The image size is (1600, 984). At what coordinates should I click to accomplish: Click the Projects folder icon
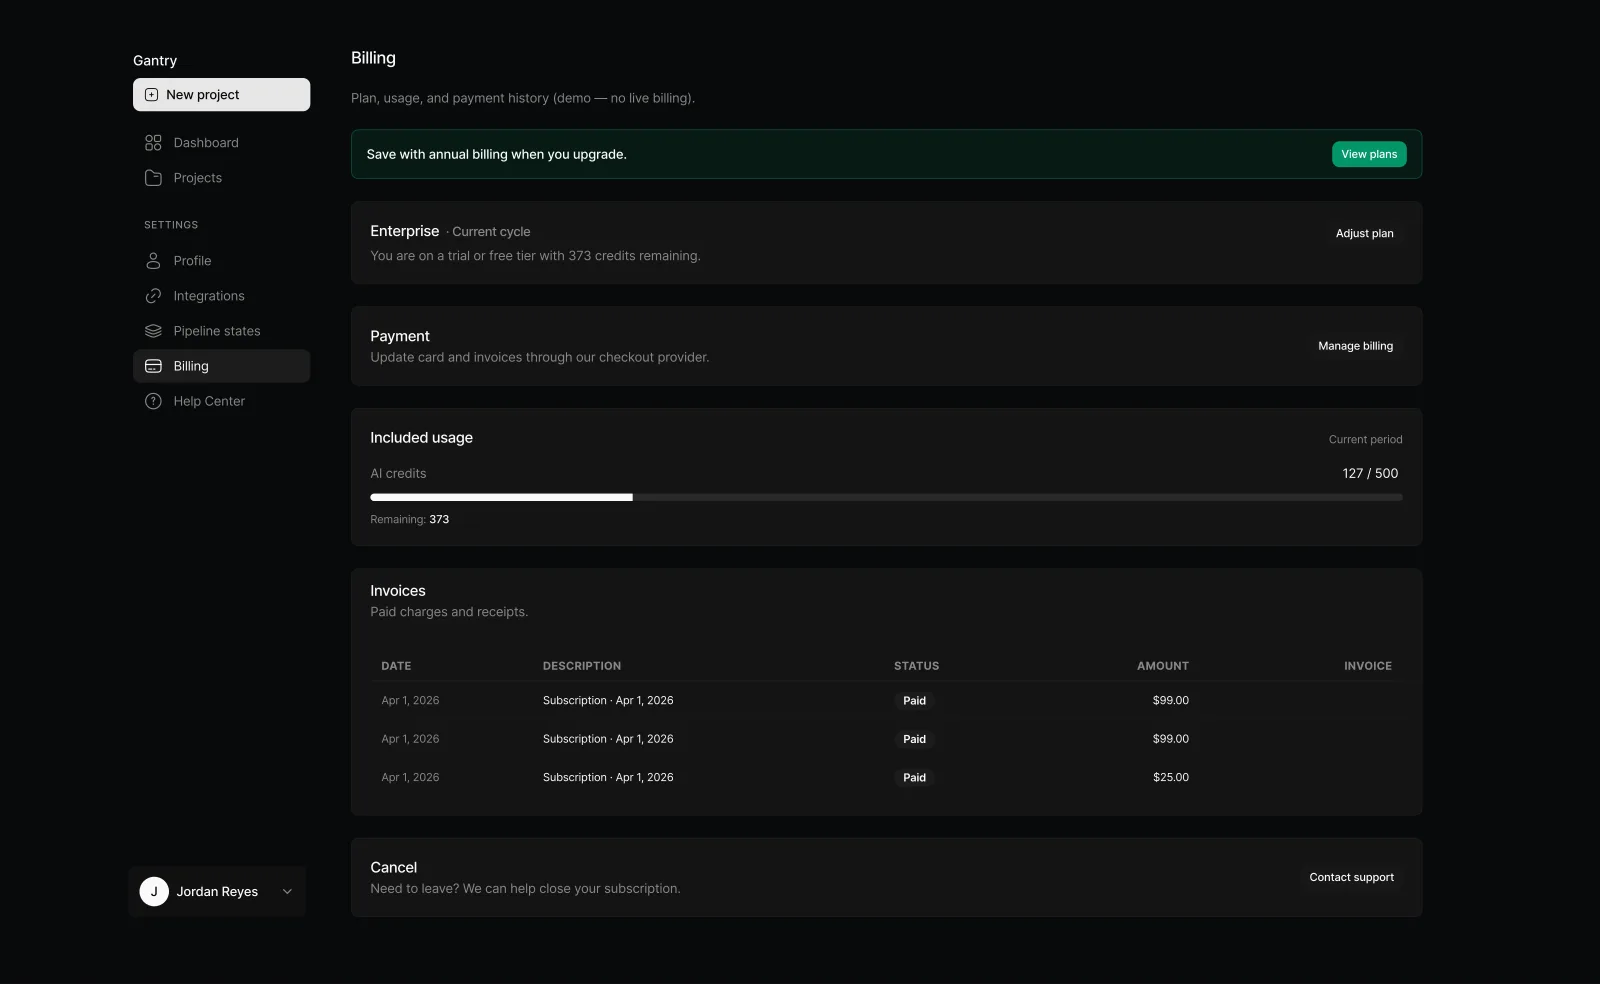point(153,178)
